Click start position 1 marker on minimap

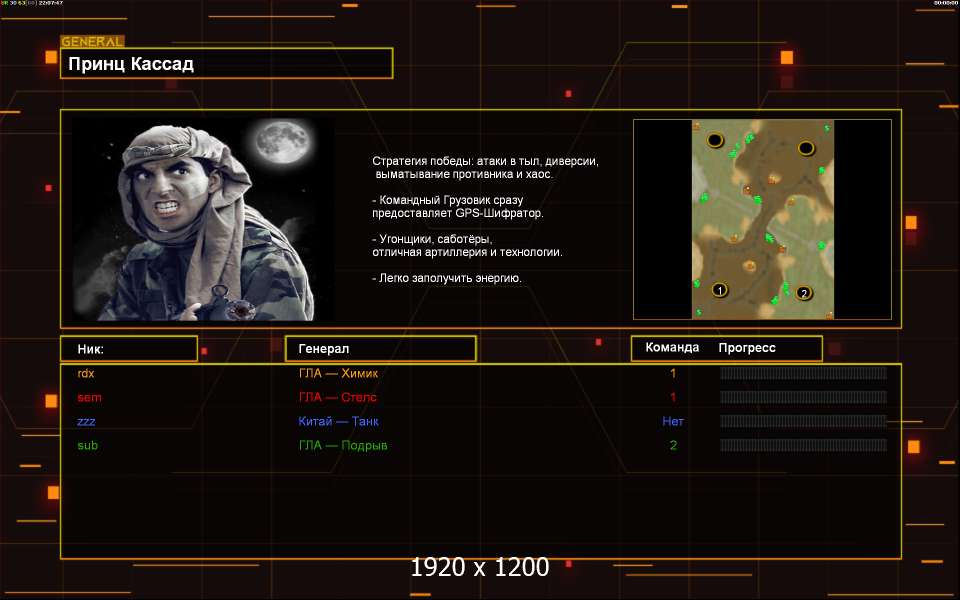click(x=719, y=290)
